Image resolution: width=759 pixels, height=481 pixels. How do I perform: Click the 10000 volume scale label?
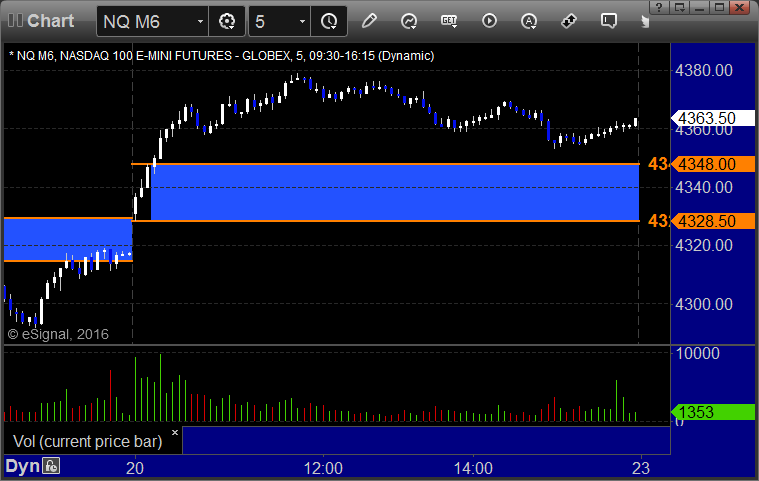[x=698, y=353]
